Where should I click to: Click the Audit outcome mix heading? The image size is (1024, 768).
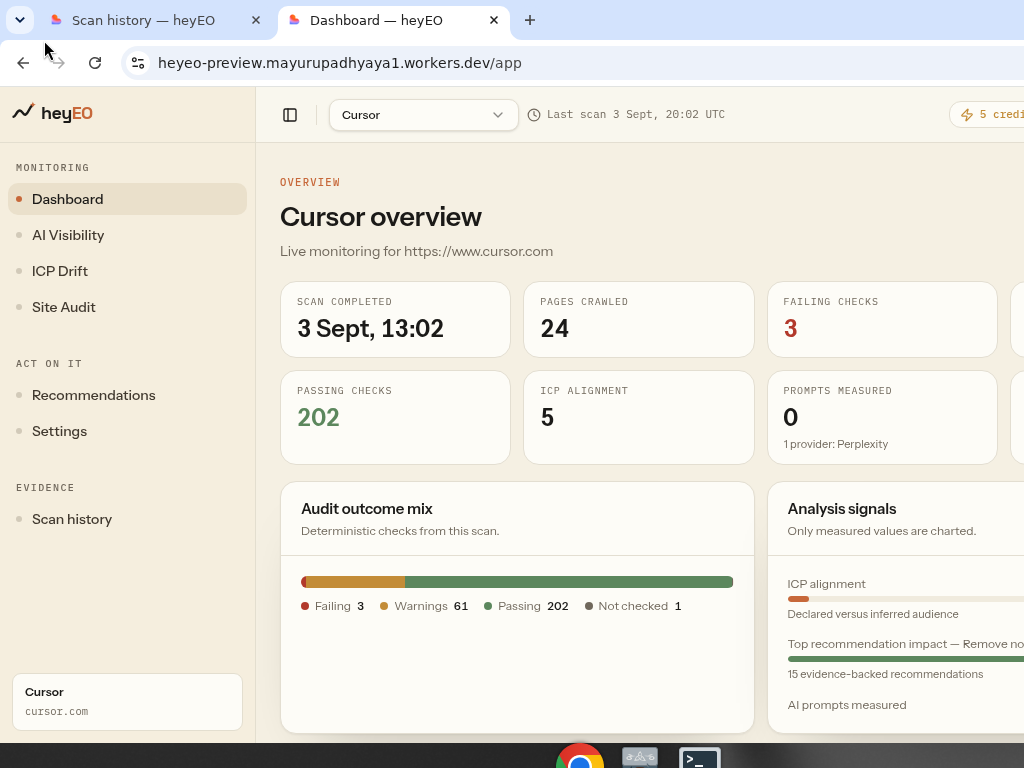(x=366, y=509)
